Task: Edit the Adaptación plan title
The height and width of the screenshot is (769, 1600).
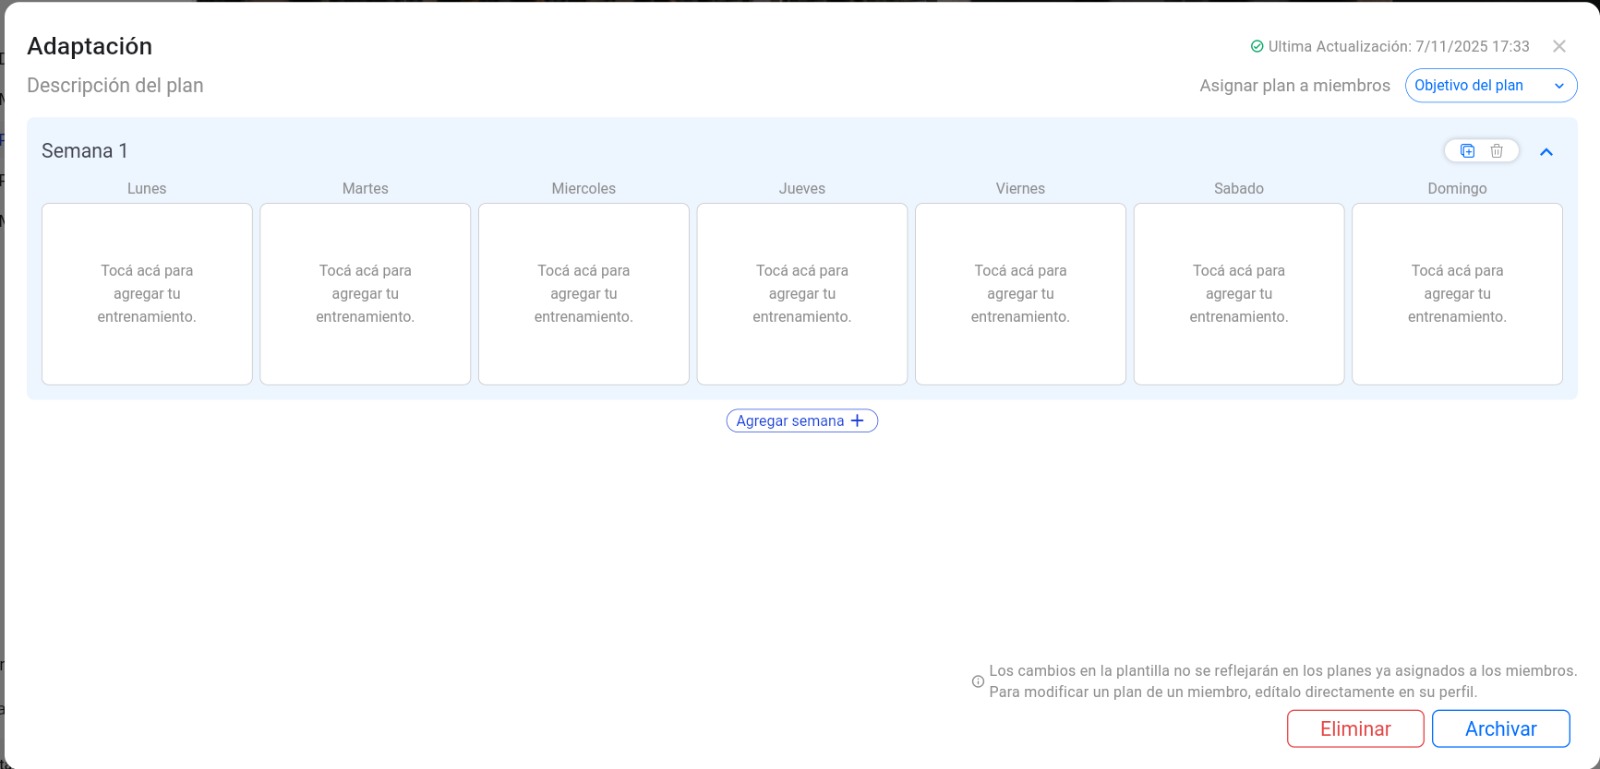Action: coord(90,46)
